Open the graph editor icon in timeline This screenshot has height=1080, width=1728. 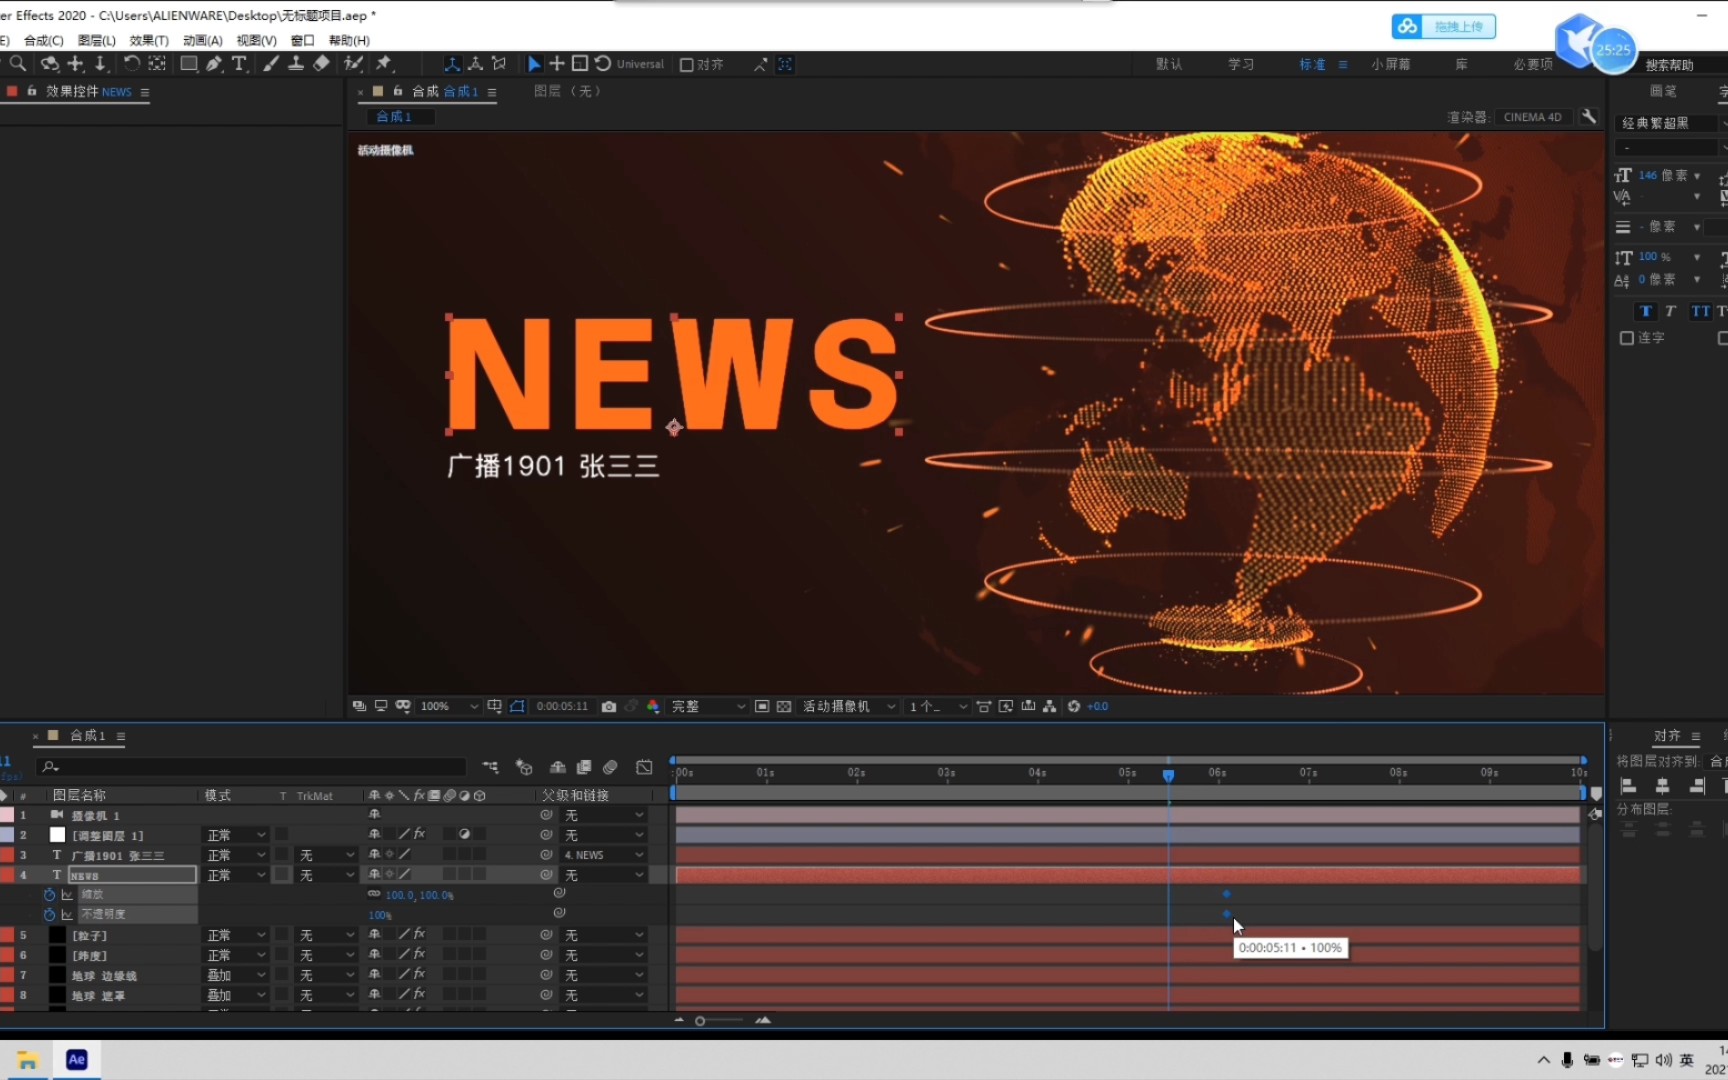coord(645,767)
